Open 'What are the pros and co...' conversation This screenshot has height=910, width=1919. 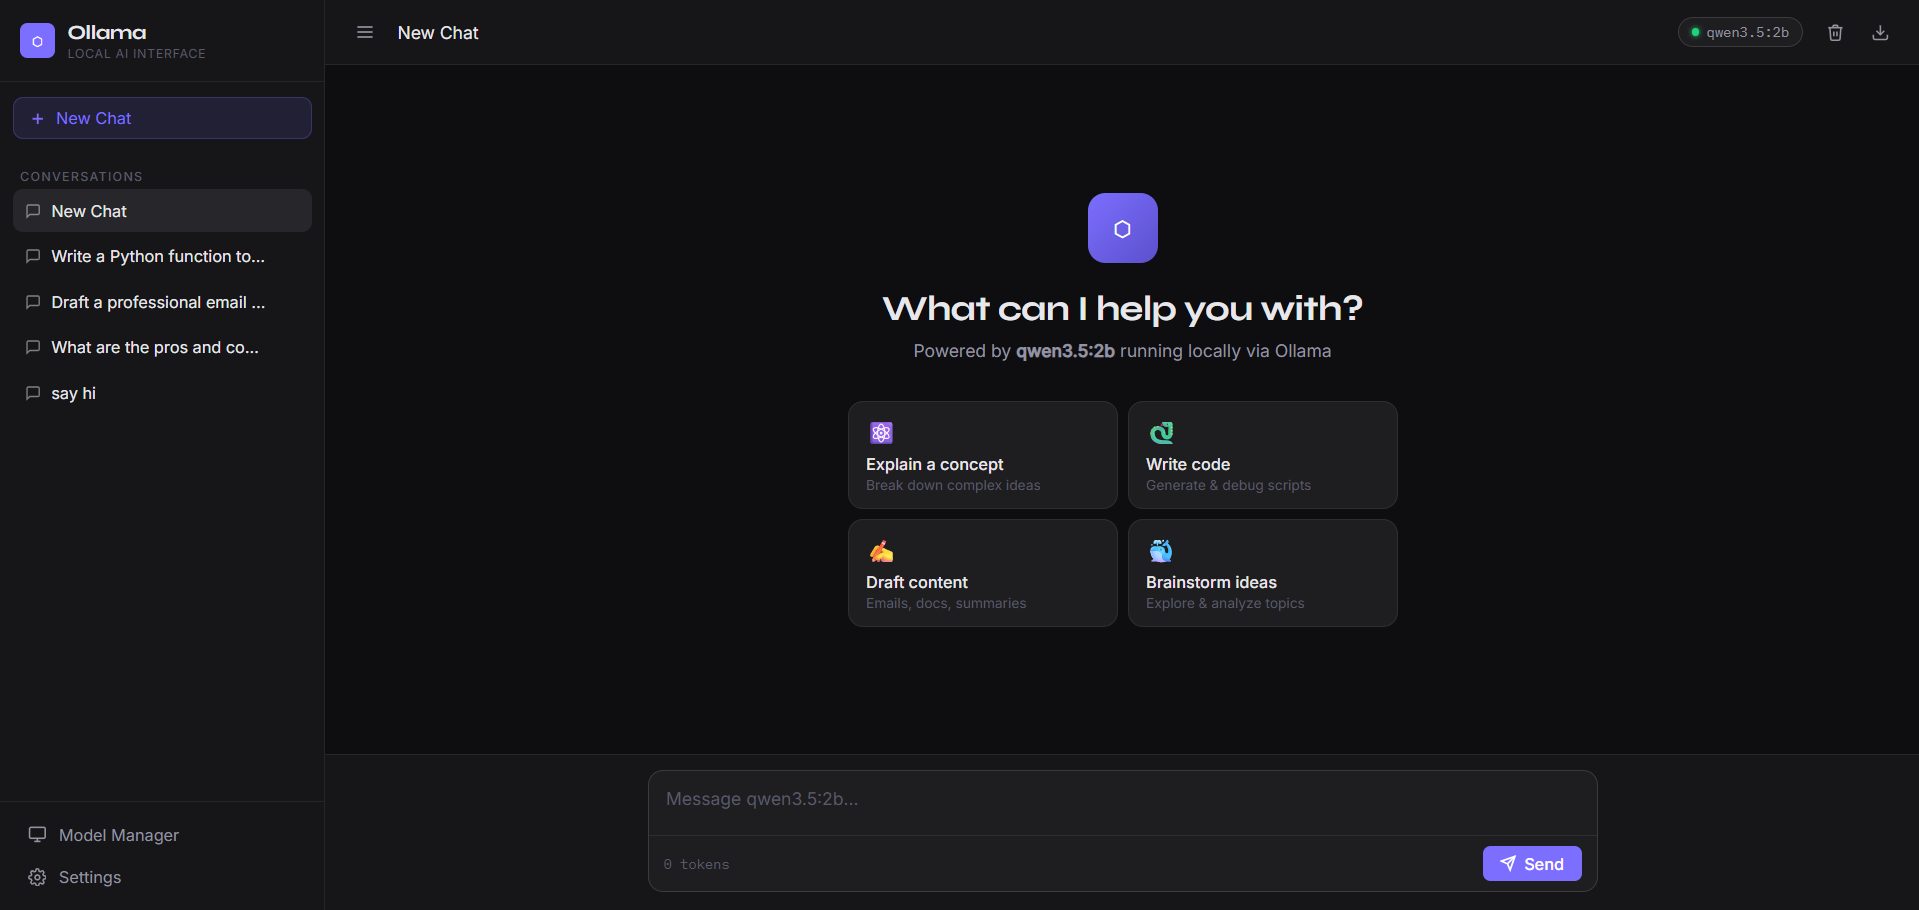pos(162,347)
